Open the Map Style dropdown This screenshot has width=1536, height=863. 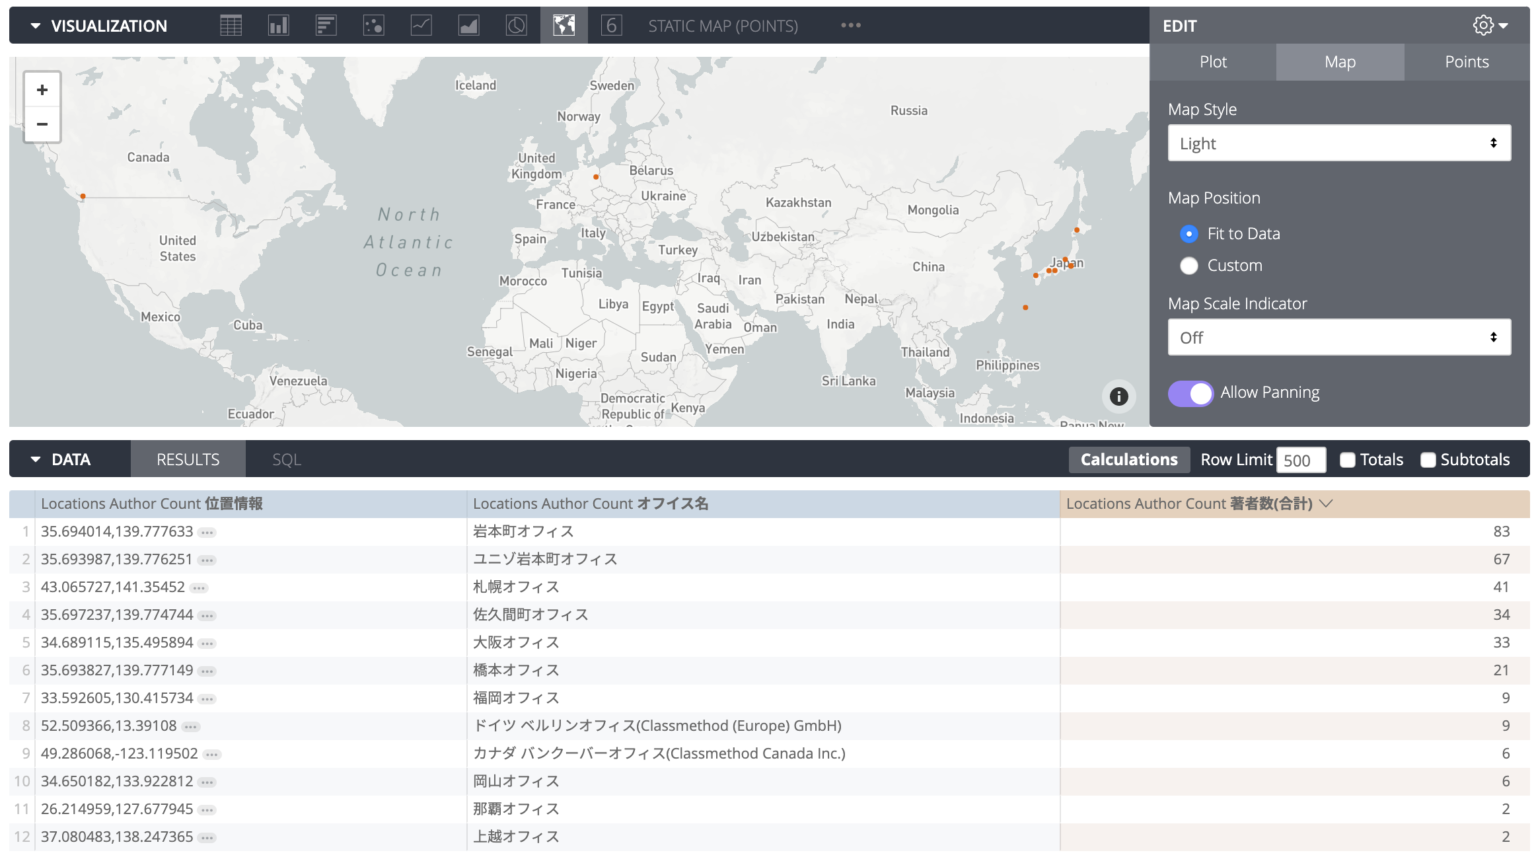(1339, 143)
